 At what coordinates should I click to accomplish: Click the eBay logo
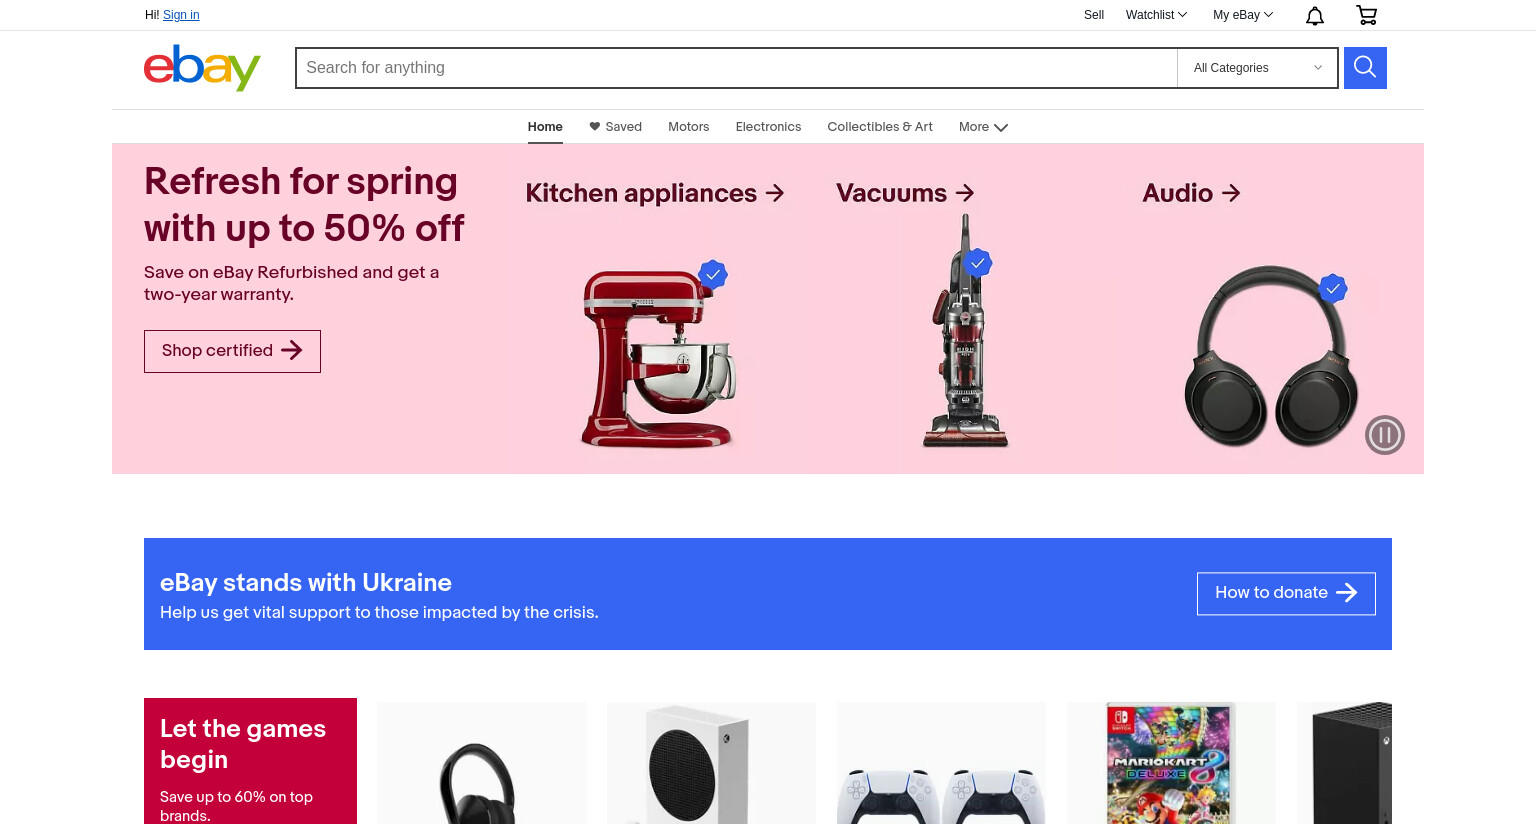click(202, 68)
